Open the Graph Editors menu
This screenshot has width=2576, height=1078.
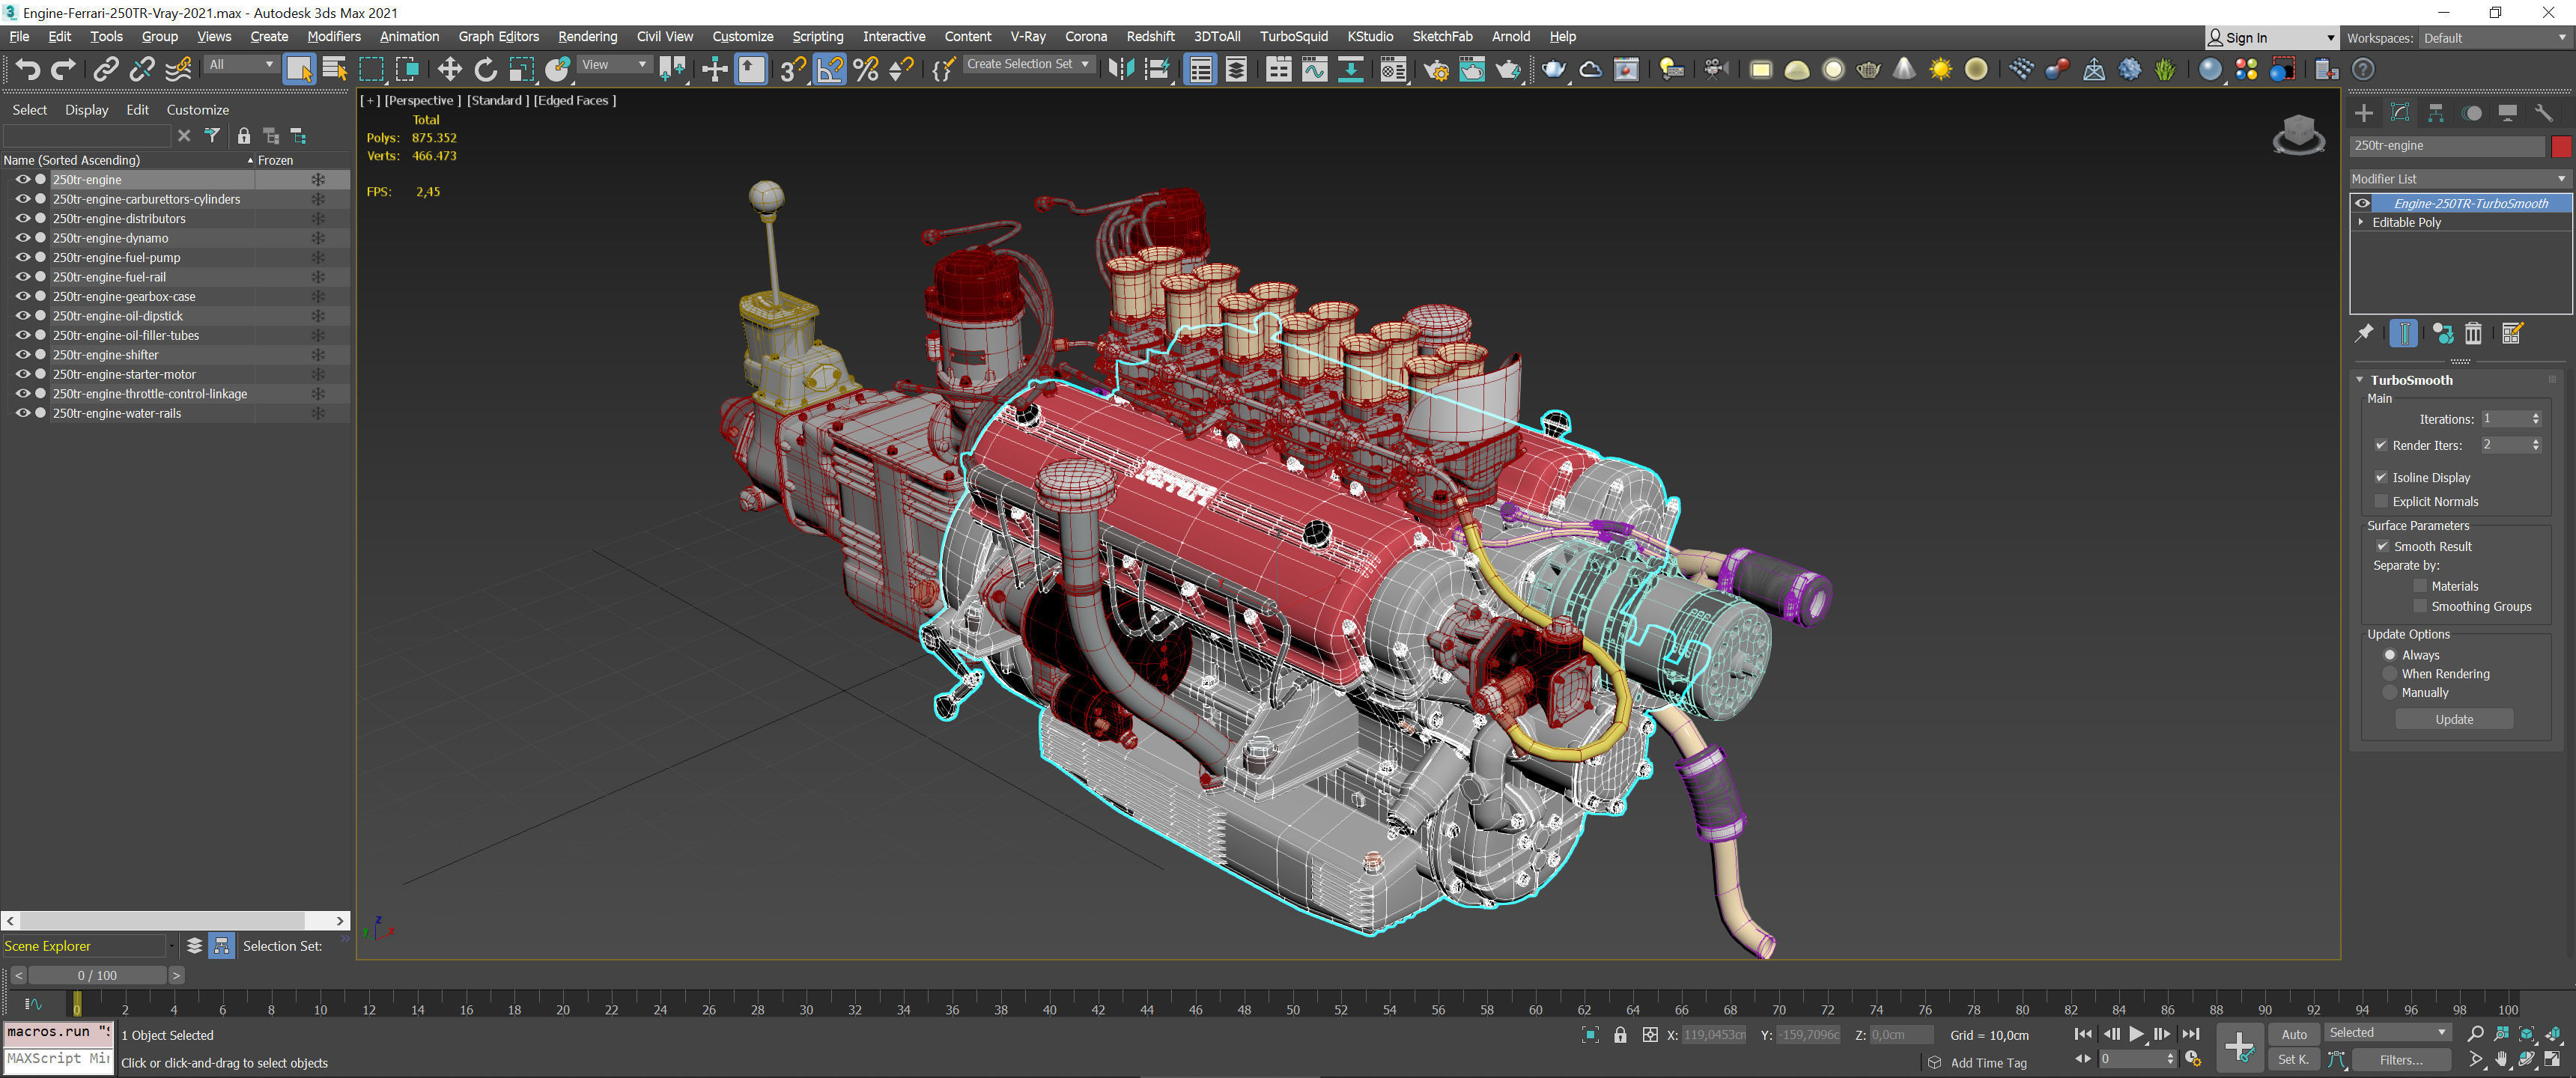point(498,36)
